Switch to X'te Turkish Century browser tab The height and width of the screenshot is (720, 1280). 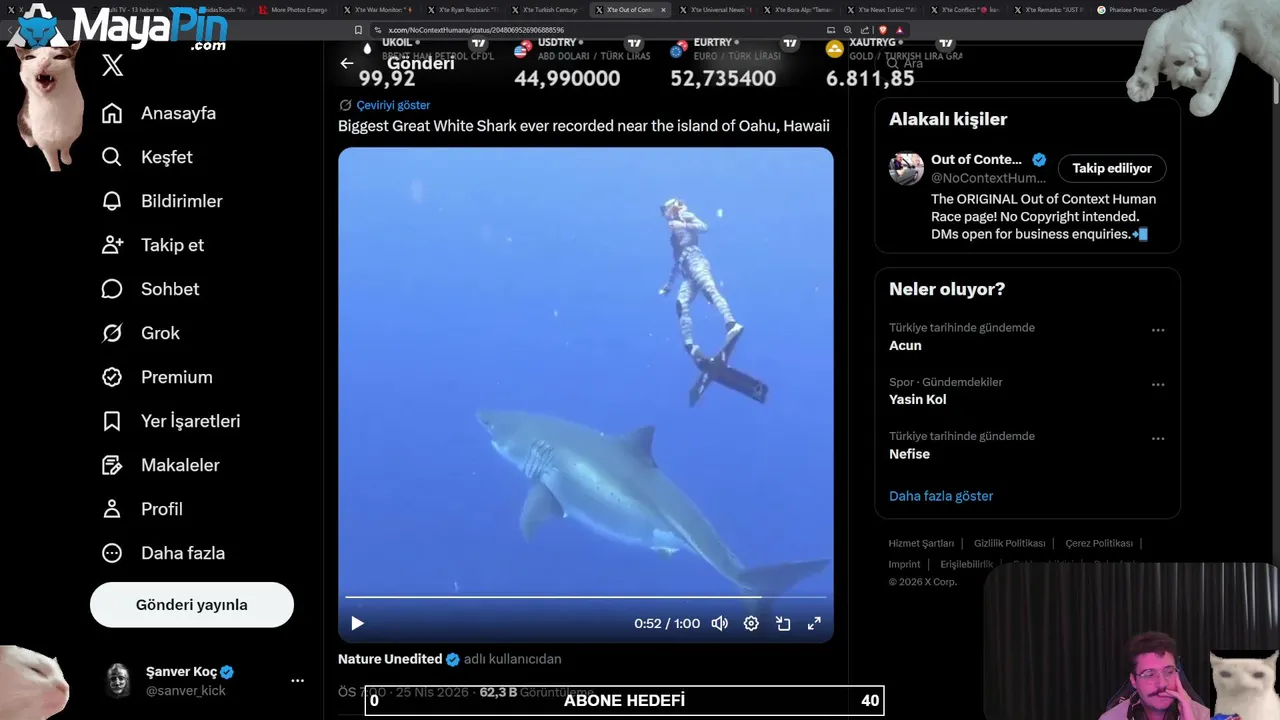[x=546, y=10]
